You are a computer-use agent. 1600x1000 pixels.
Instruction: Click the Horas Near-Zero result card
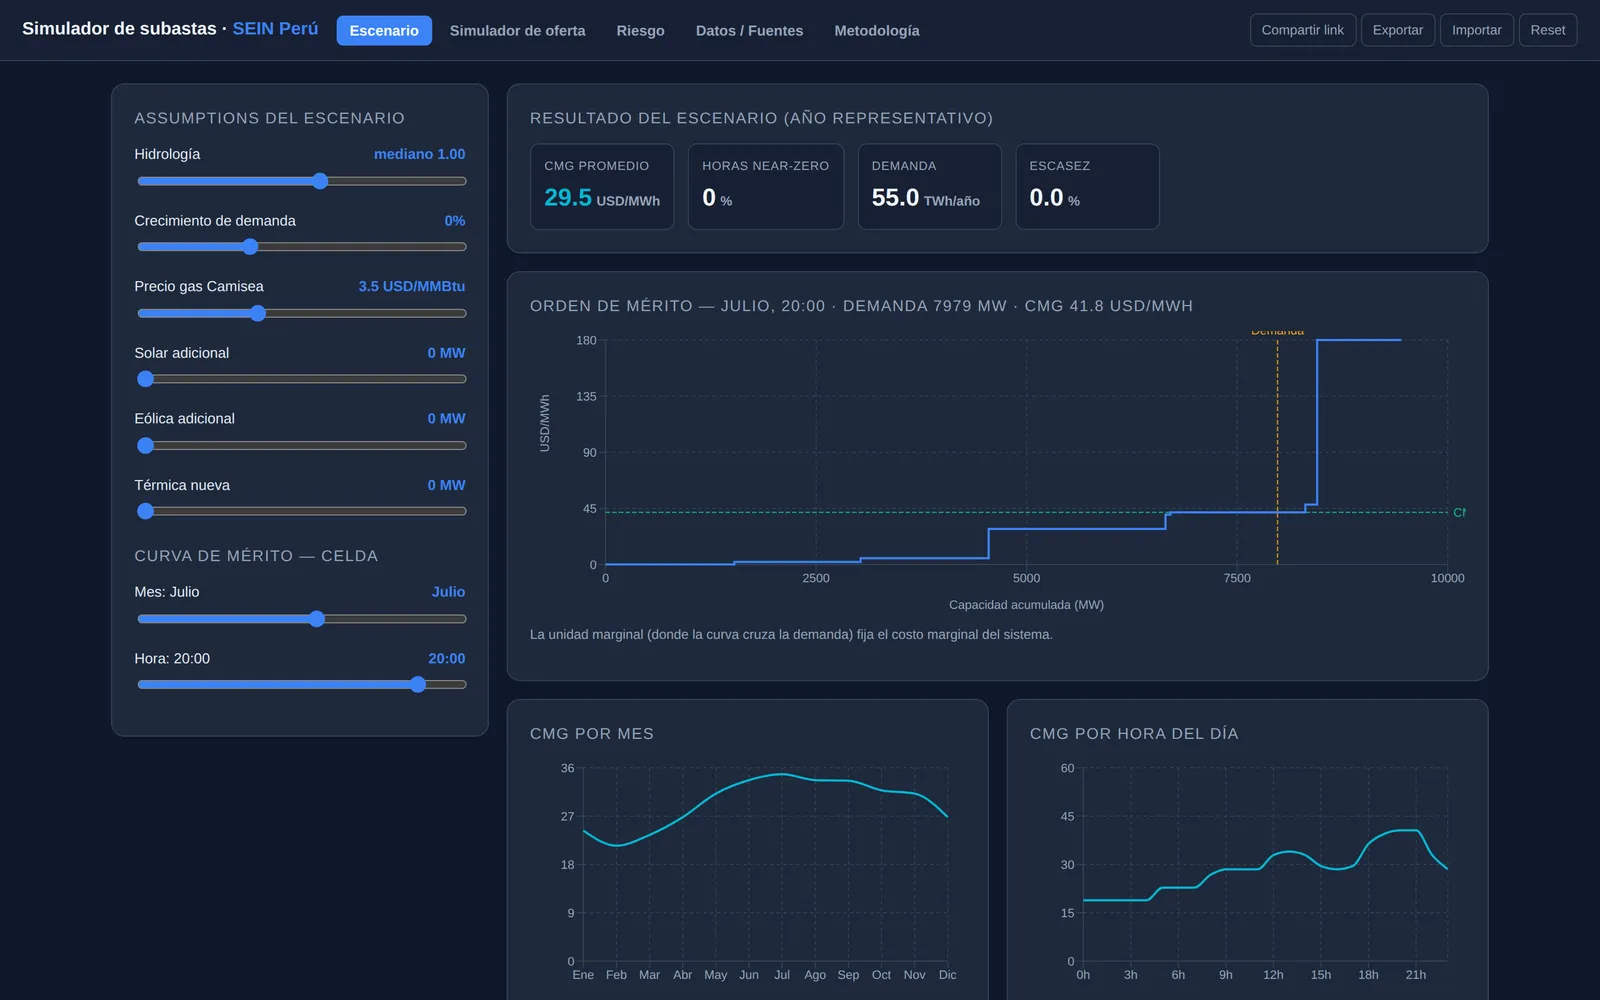click(766, 187)
